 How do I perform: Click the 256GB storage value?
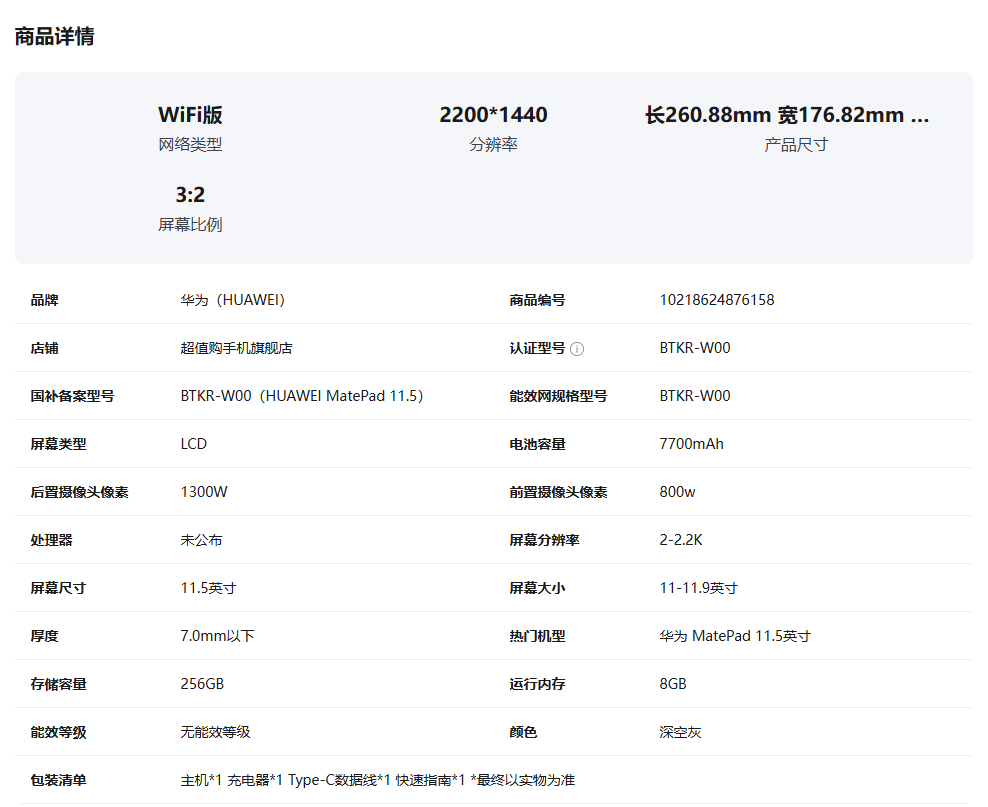point(202,684)
